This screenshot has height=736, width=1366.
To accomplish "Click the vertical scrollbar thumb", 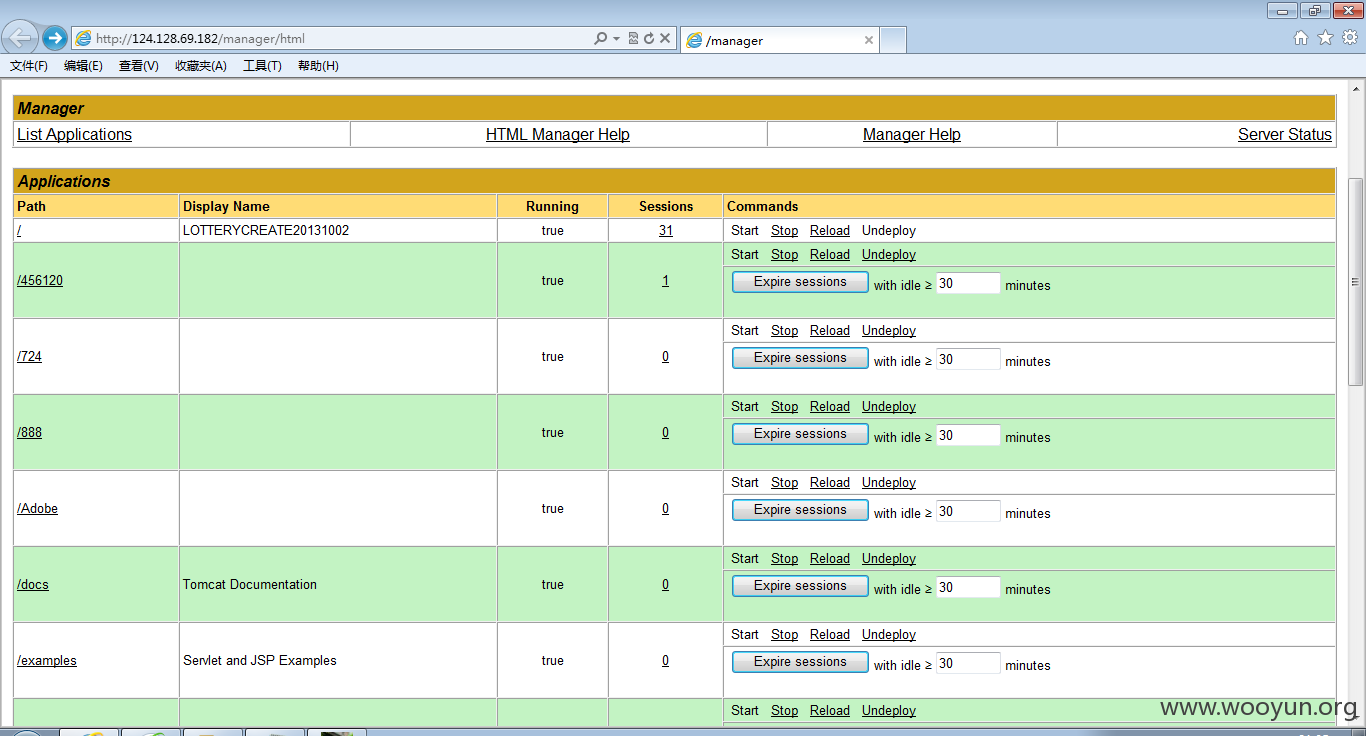I will click(x=1356, y=282).
